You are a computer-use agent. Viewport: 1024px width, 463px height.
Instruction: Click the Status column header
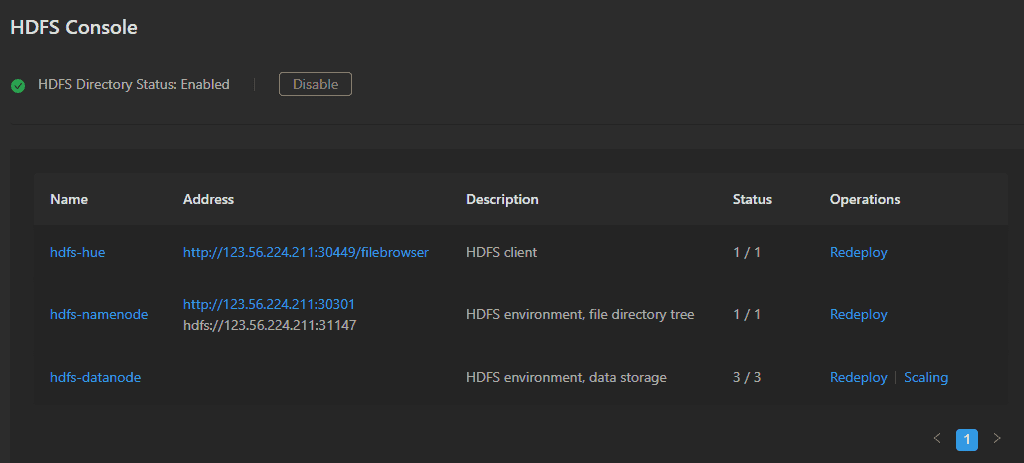[752, 199]
